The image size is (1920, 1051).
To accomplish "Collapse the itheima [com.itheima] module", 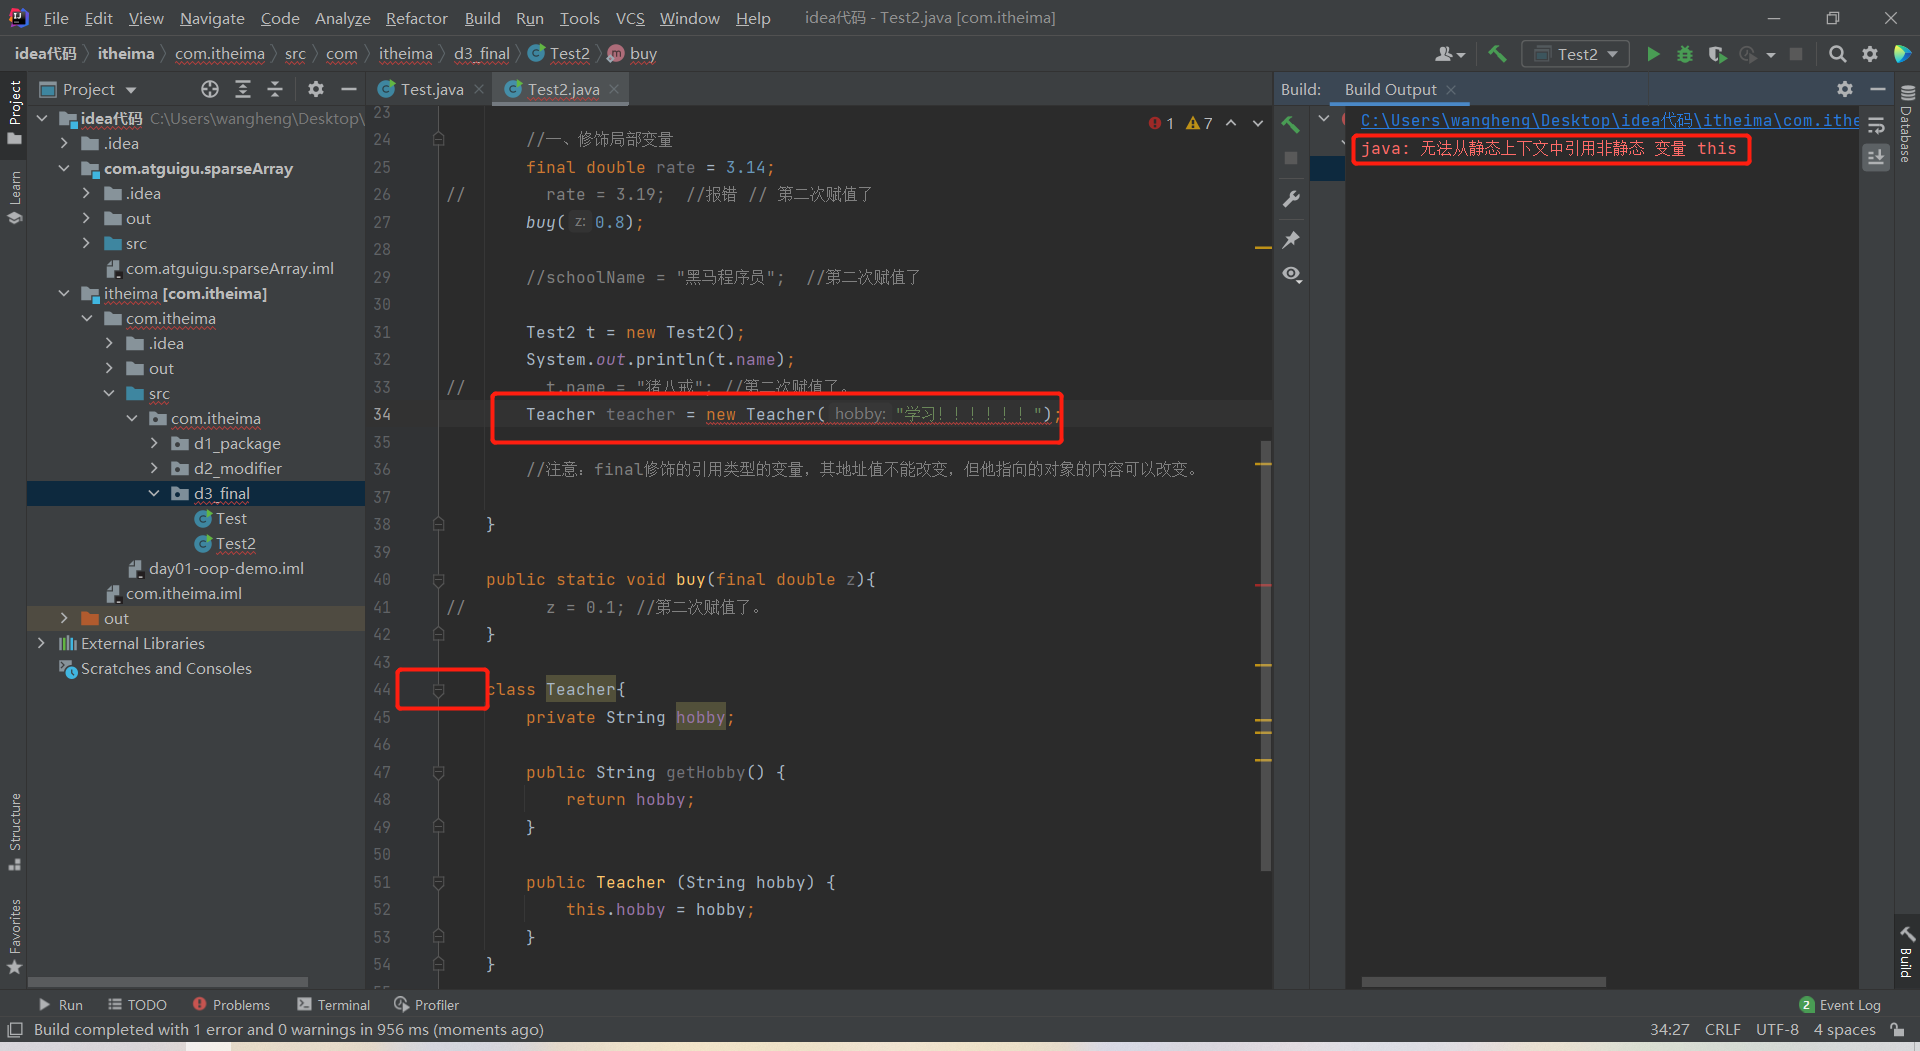I will (x=64, y=293).
